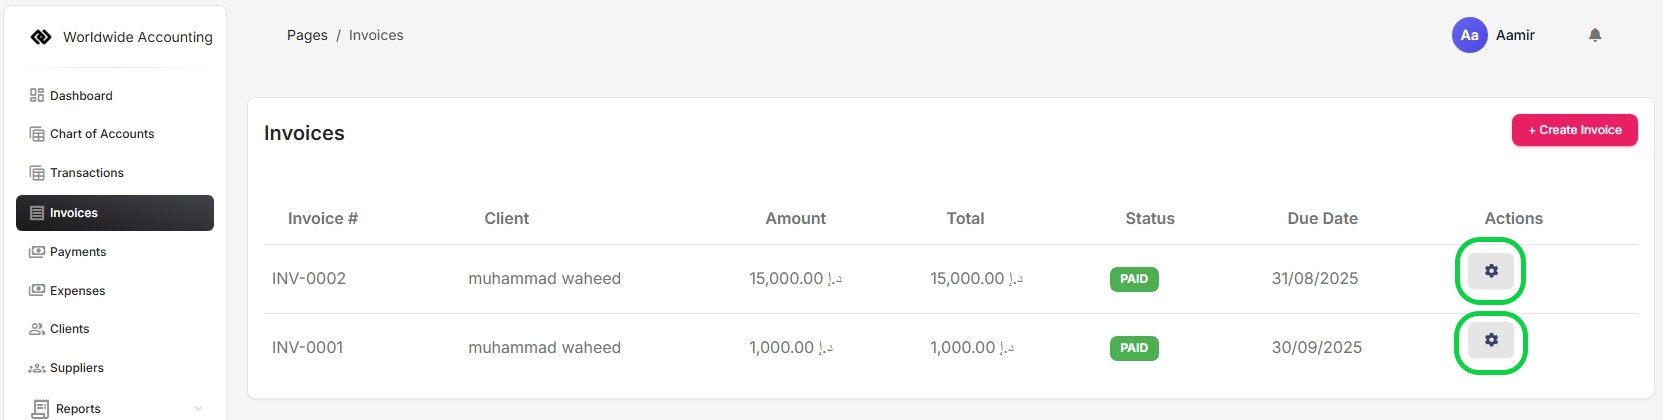Click the Aamir user avatar
Viewport: 1663px width, 420px height.
1469,35
